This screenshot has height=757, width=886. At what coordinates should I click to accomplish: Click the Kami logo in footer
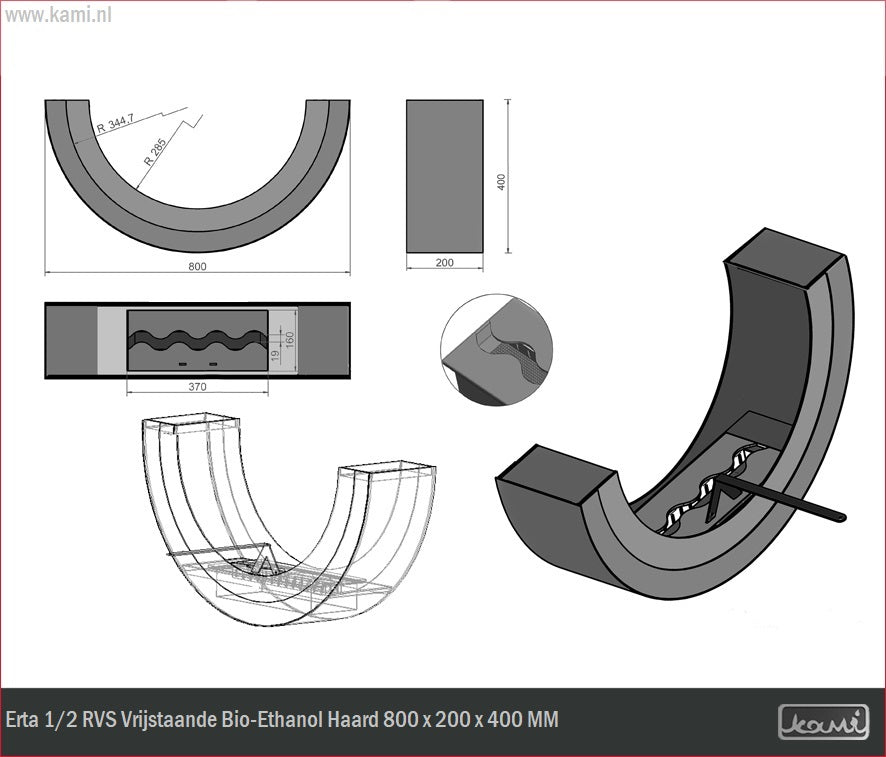pyautogui.click(x=823, y=721)
